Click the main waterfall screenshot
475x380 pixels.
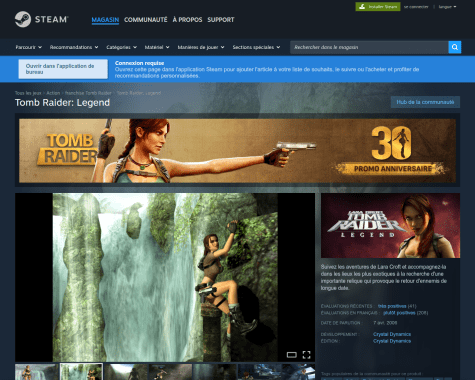[x=165, y=277]
